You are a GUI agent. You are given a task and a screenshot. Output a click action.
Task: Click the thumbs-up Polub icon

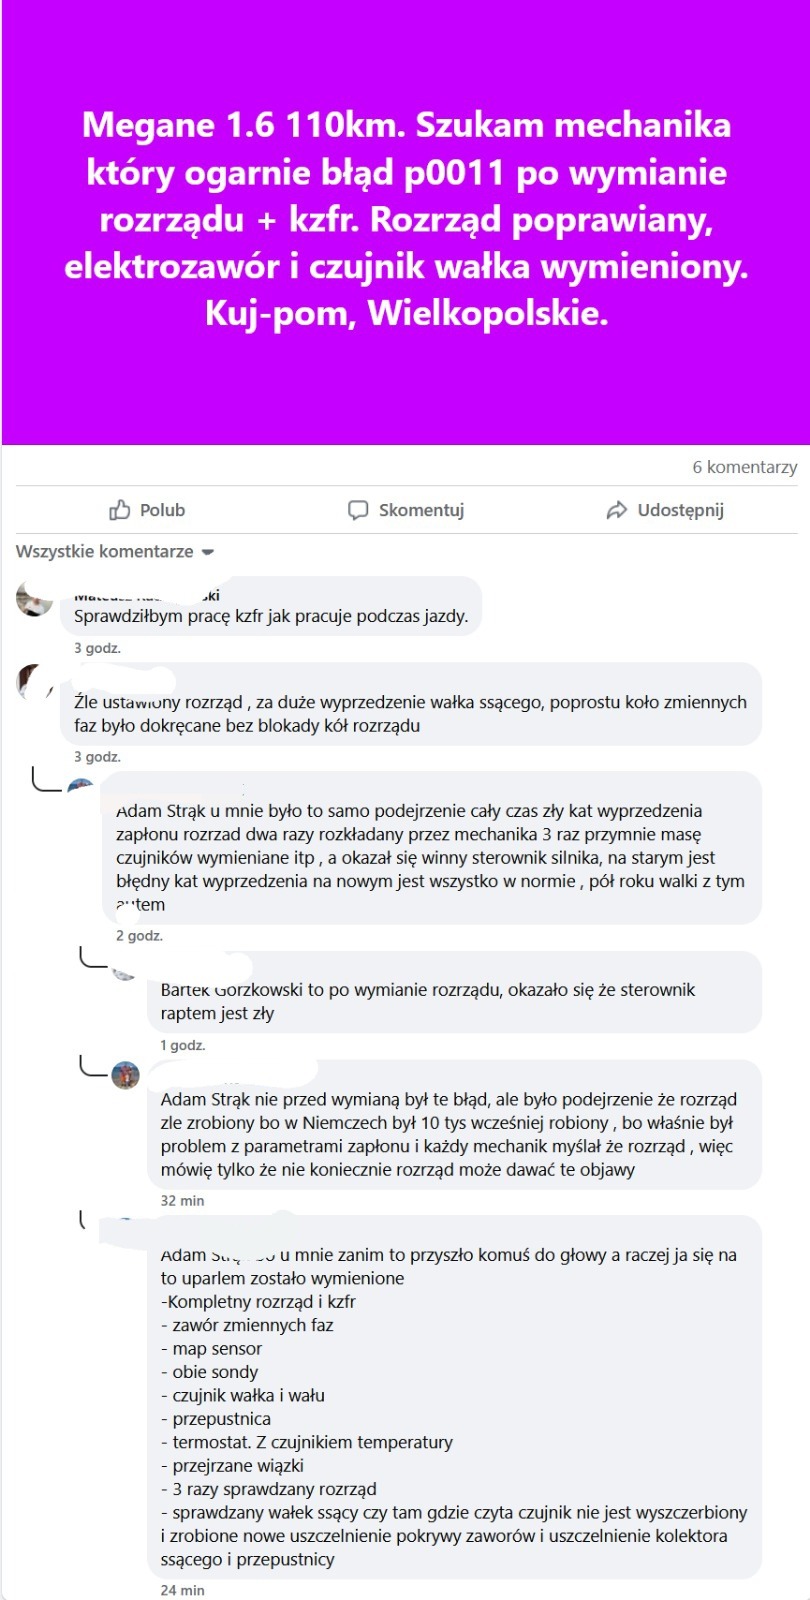point(119,510)
